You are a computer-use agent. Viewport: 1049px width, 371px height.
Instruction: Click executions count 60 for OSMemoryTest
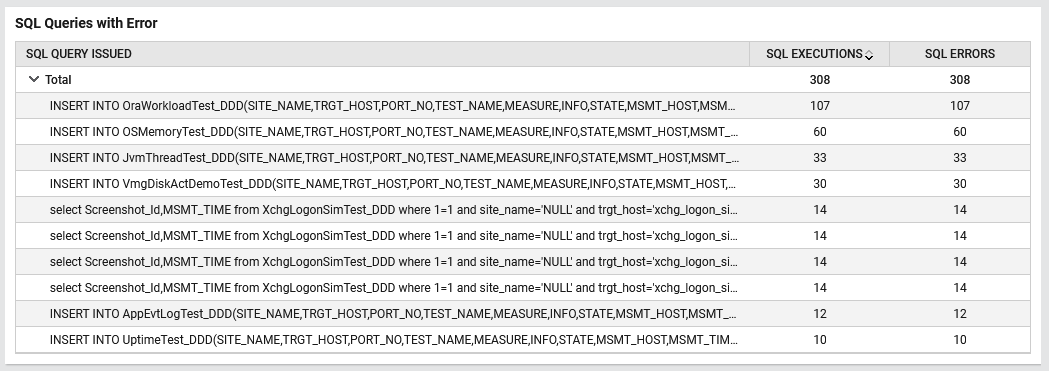coord(820,132)
